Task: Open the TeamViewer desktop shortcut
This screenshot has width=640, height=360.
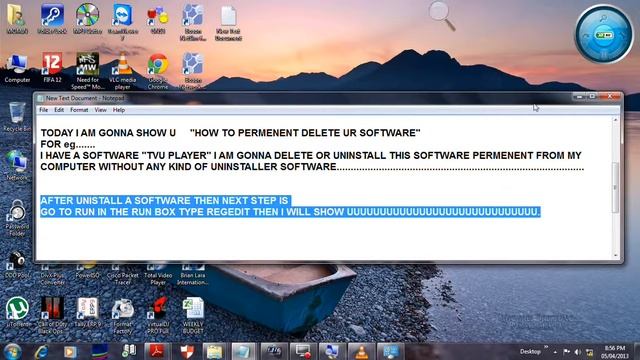Action: [x=122, y=21]
